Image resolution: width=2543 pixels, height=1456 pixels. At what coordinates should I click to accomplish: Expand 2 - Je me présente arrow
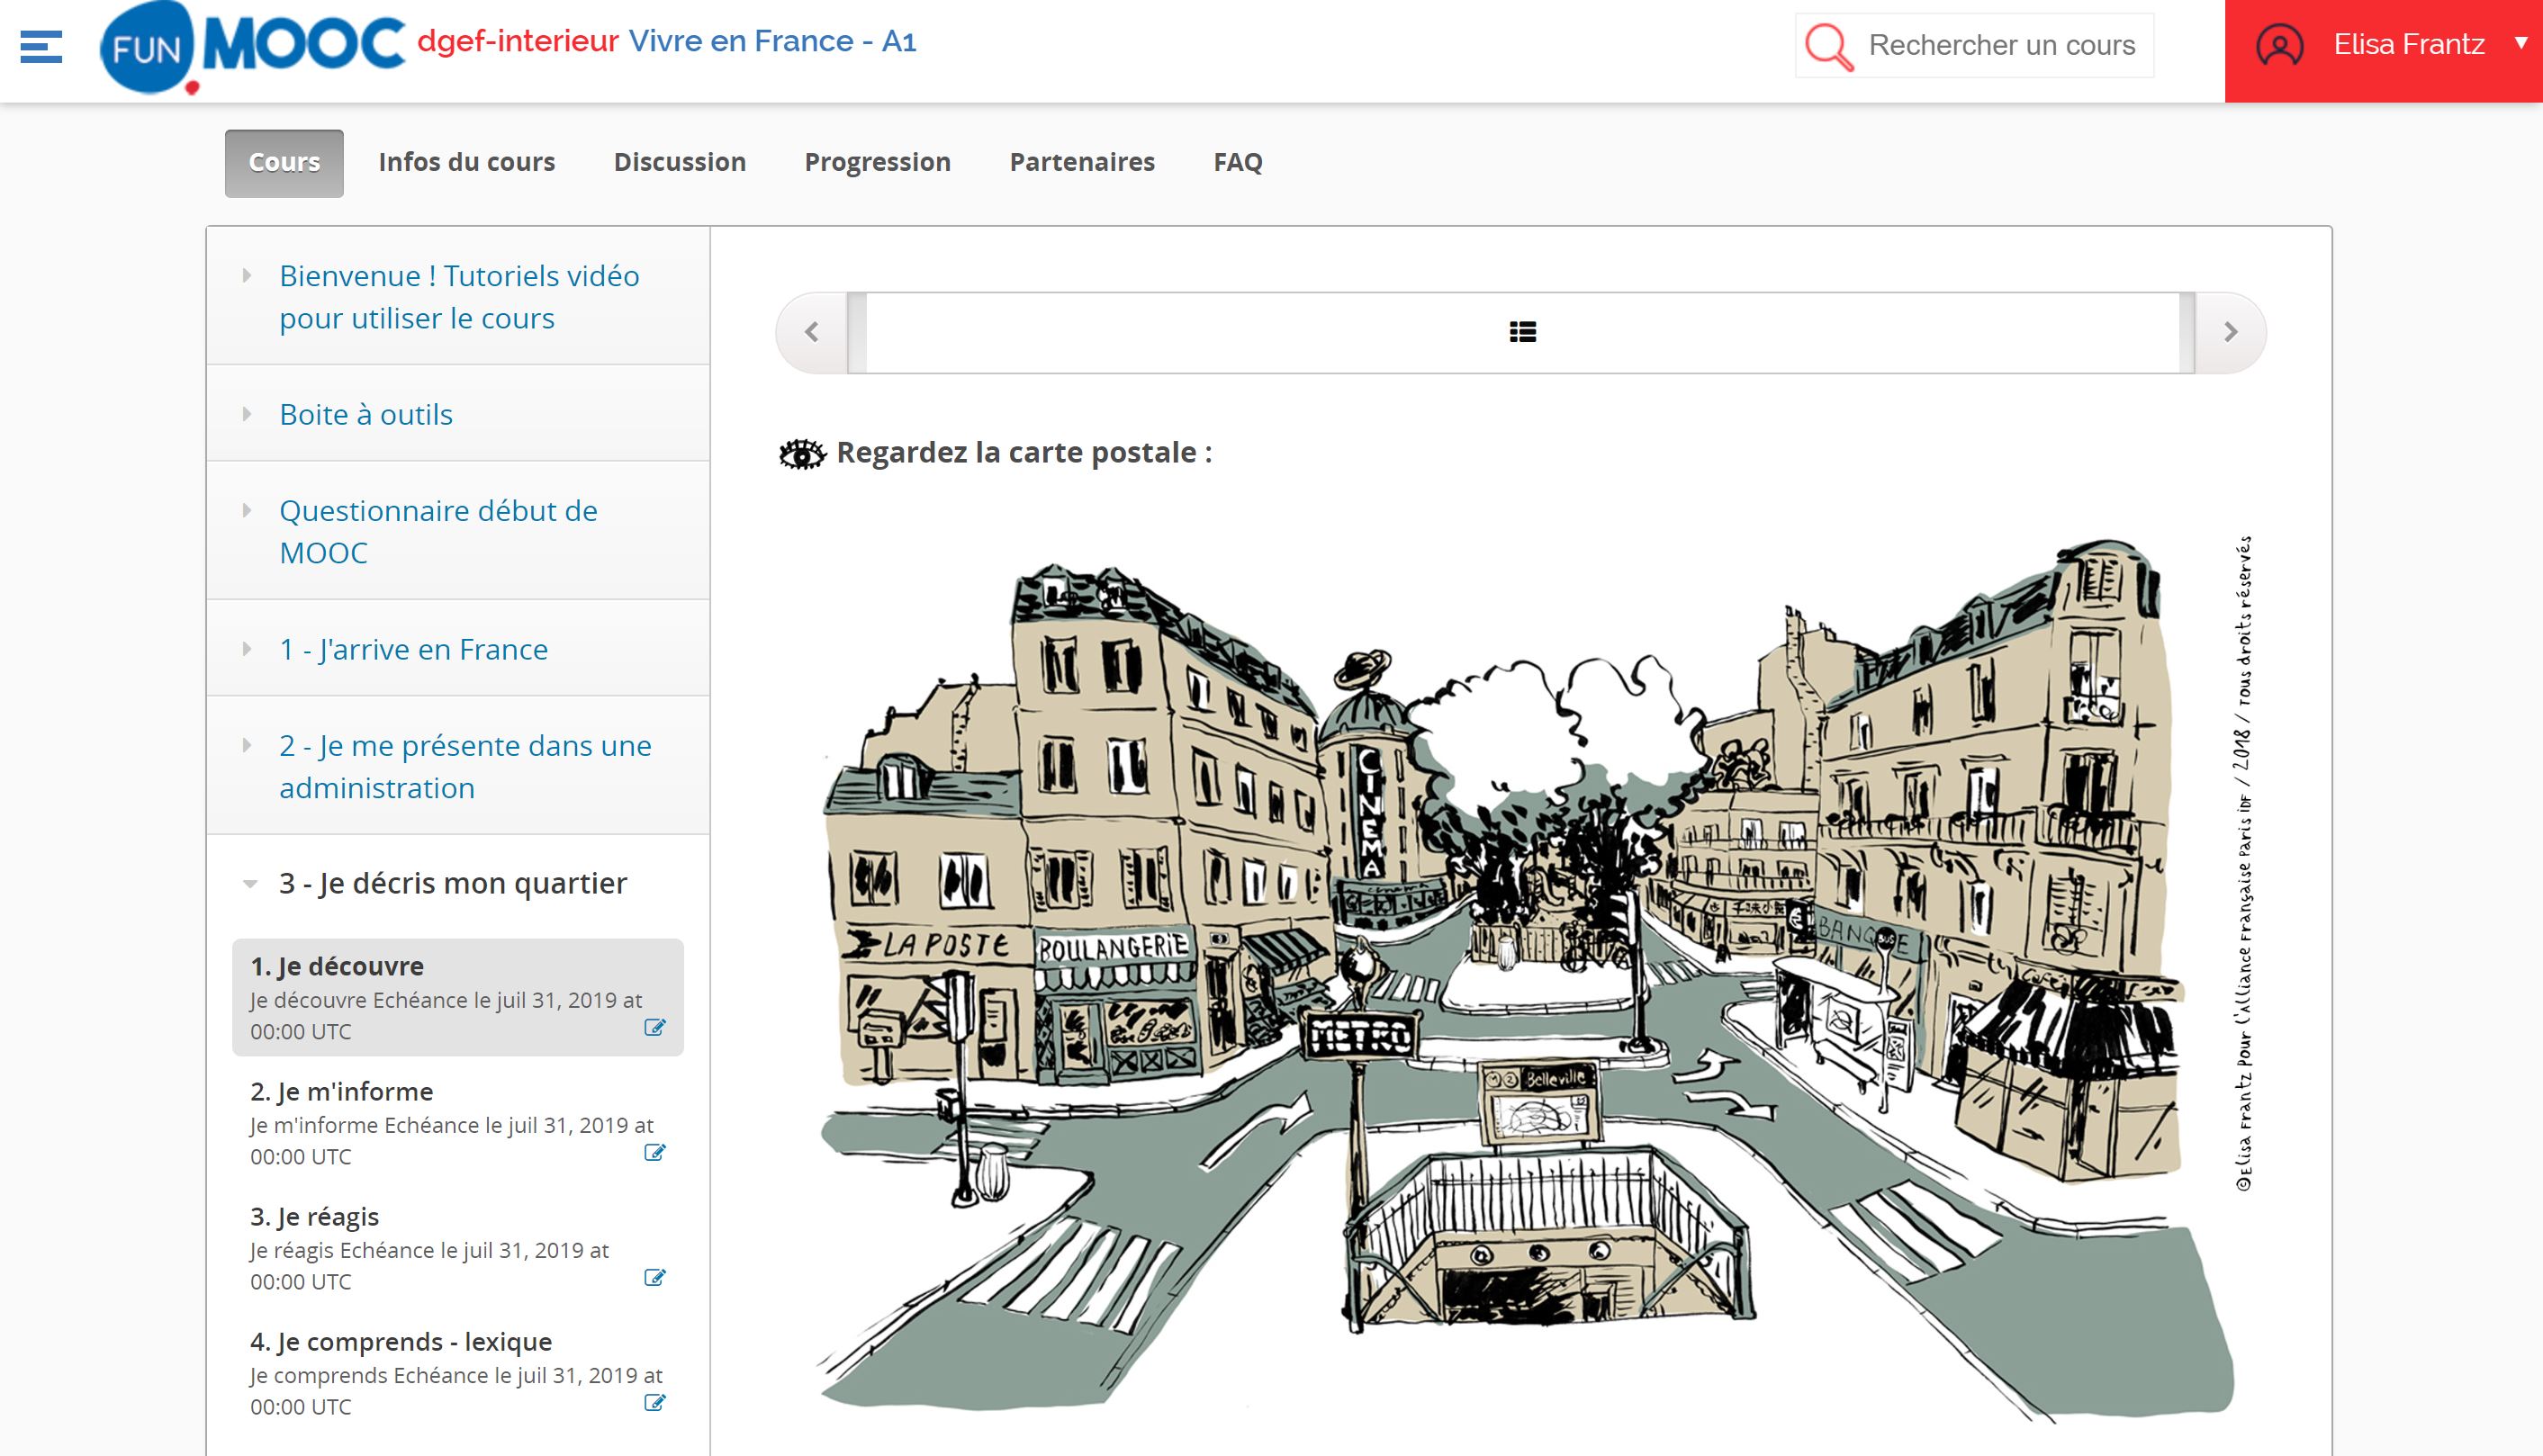pyautogui.click(x=247, y=746)
